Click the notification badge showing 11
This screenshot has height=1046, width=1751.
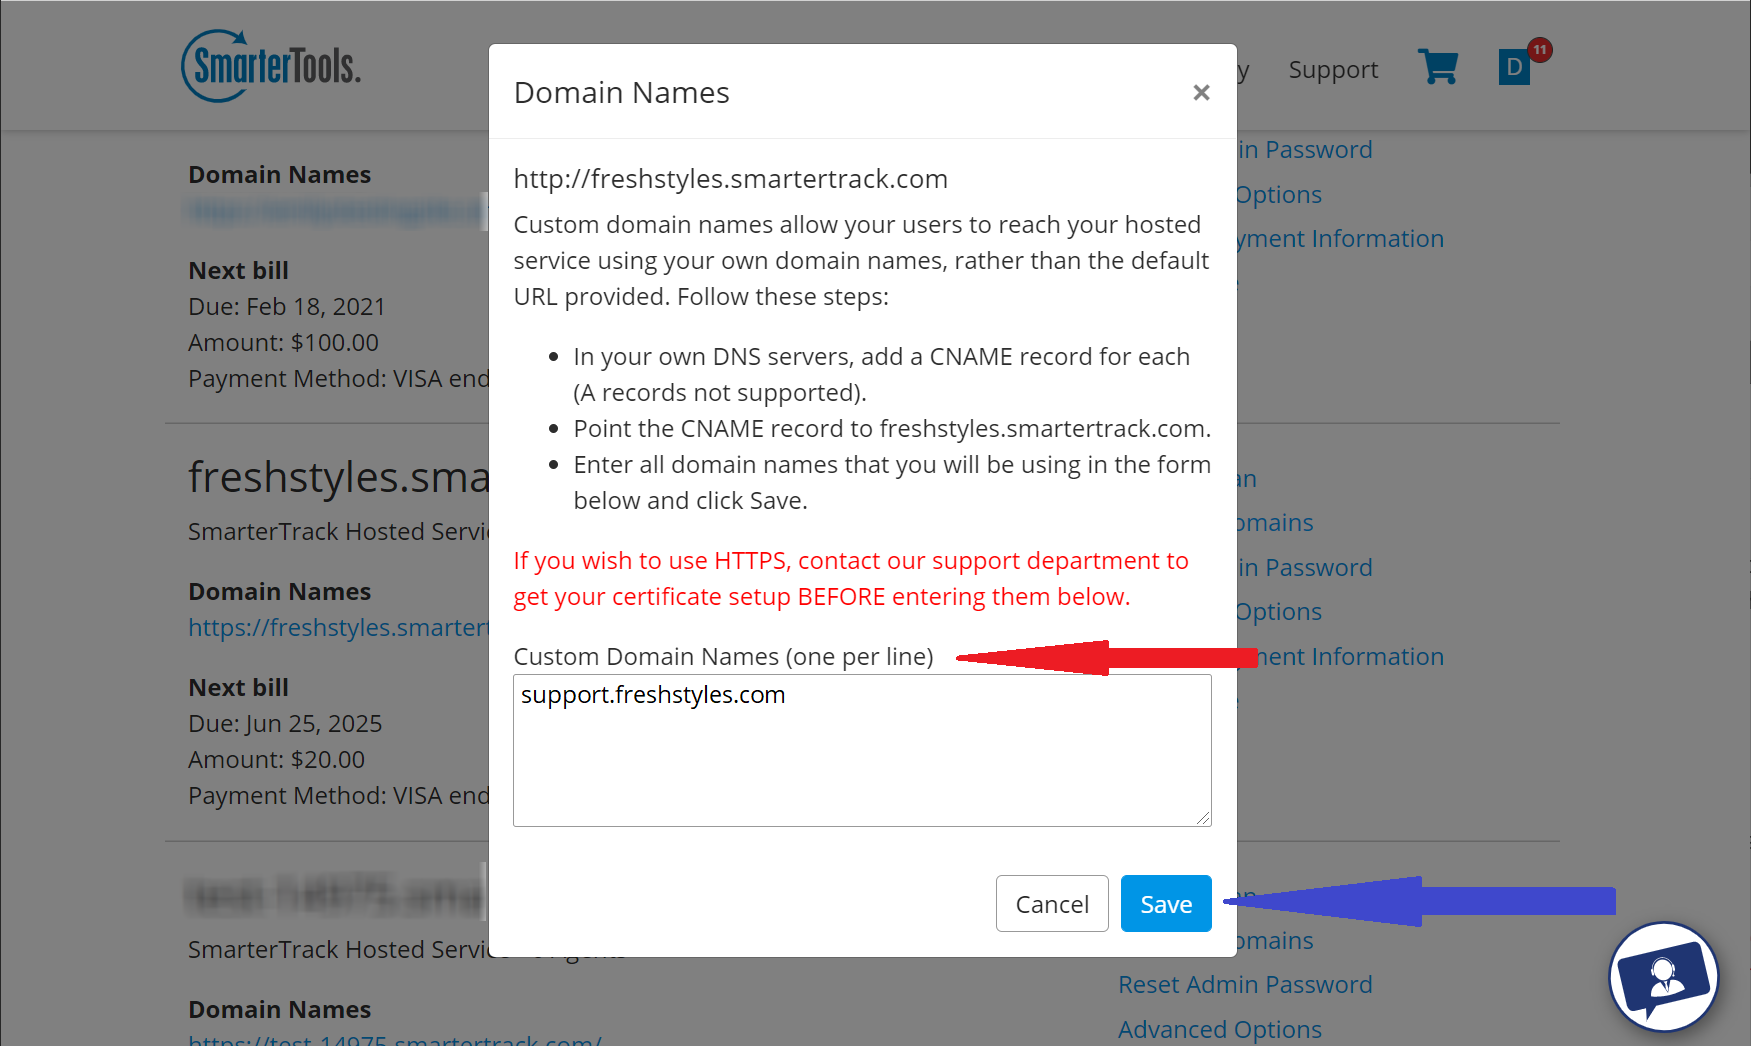click(1540, 50)
